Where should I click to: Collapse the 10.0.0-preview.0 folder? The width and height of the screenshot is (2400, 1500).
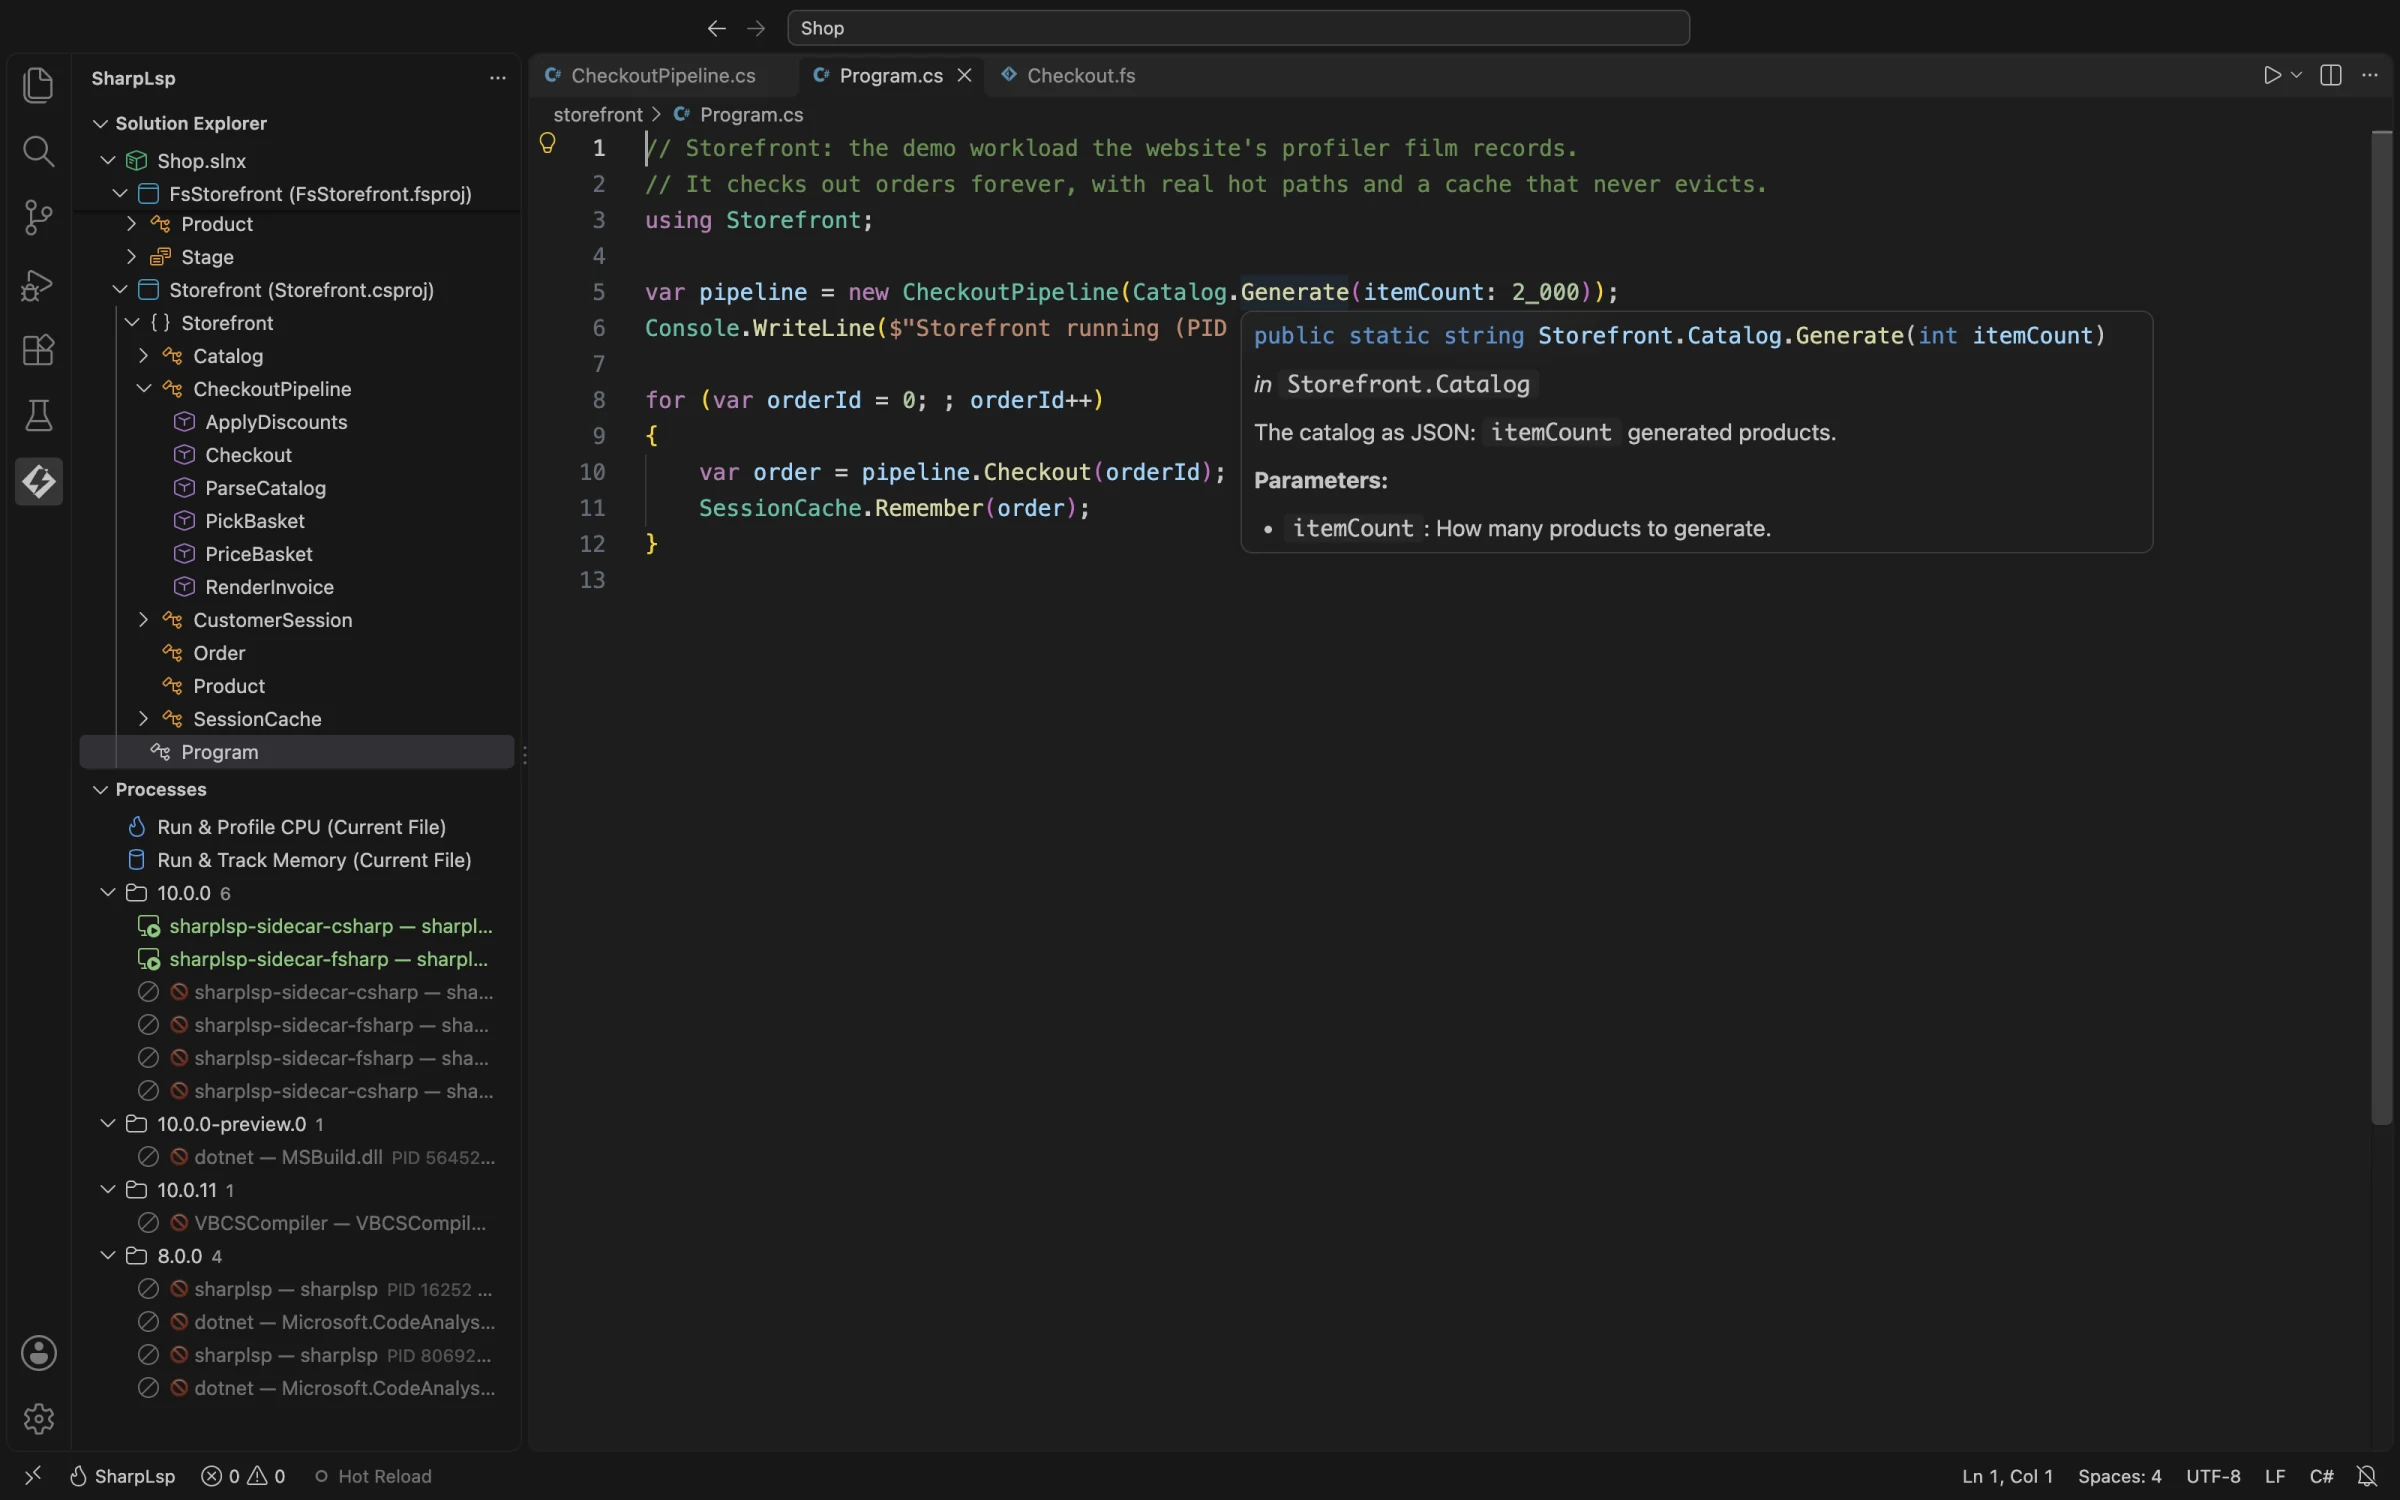[108, 1123]
